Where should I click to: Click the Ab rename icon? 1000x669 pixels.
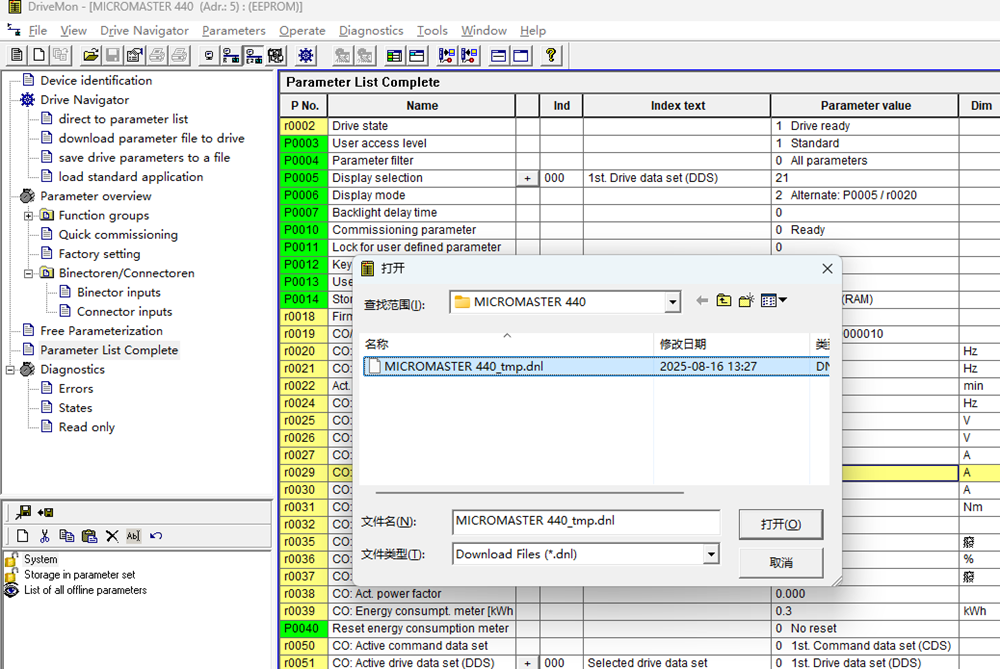(133, 536)
